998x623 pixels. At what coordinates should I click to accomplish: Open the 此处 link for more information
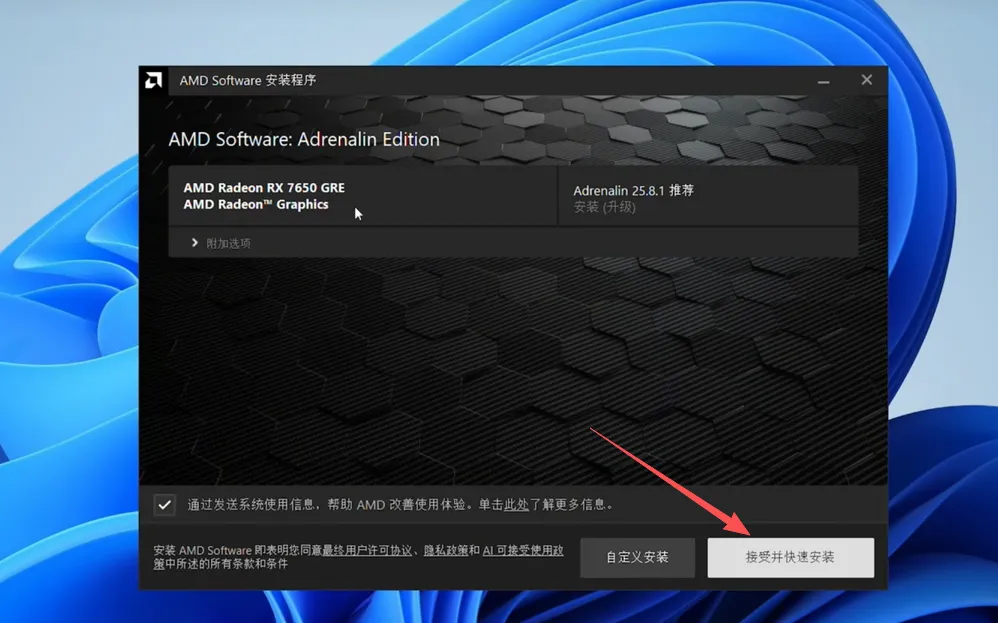pyautogui.click(x=516, y=505)
